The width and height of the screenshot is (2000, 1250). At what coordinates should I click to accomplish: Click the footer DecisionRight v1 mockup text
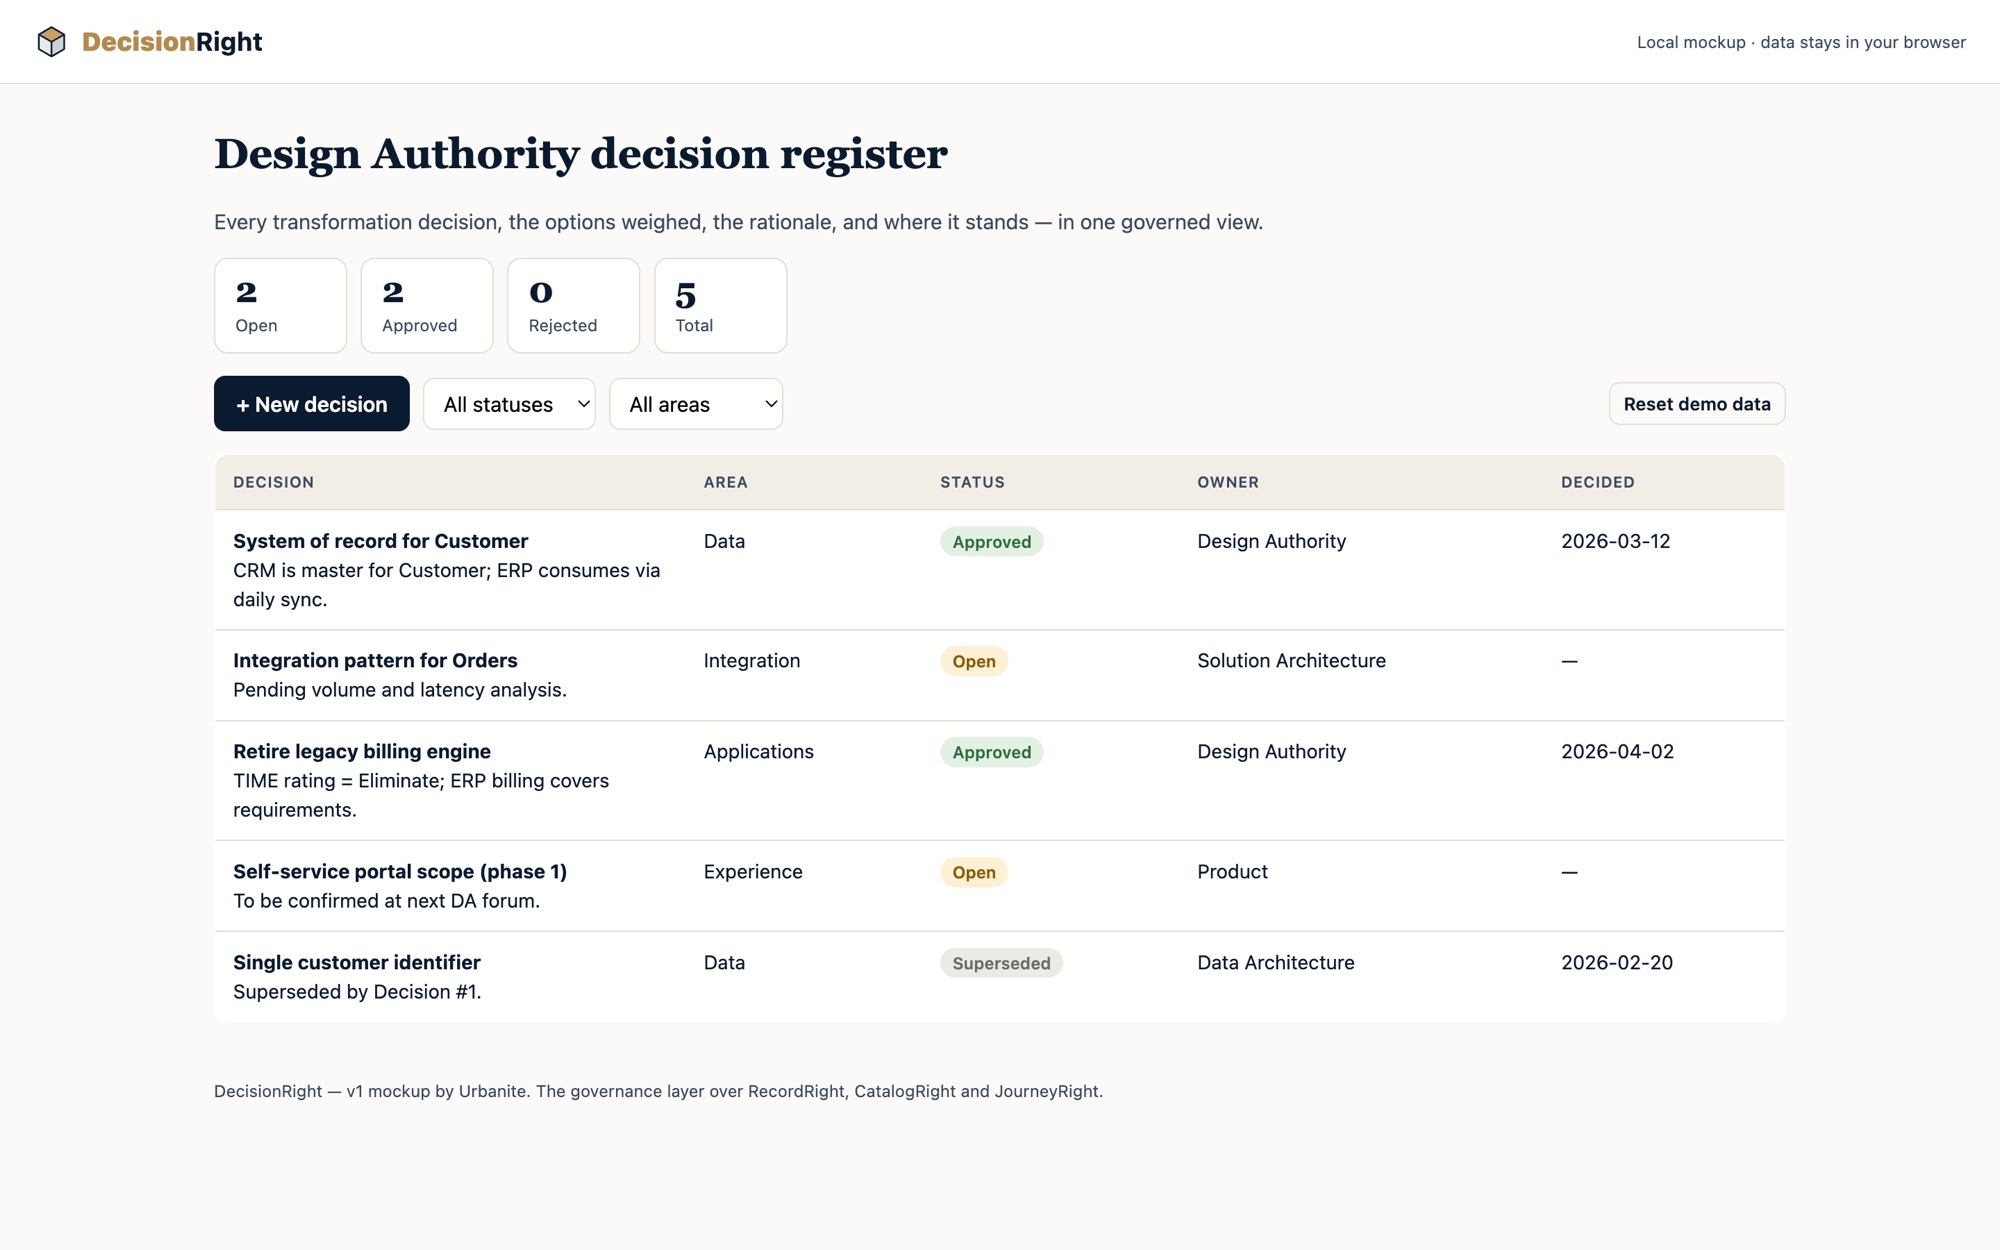pyautogui.click(x=658, y=1091)
